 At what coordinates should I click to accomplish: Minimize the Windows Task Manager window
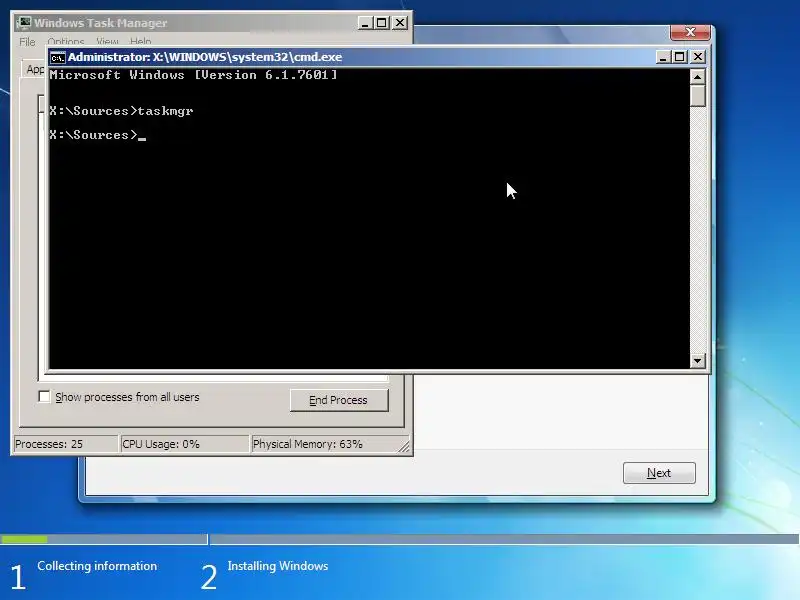365,23
